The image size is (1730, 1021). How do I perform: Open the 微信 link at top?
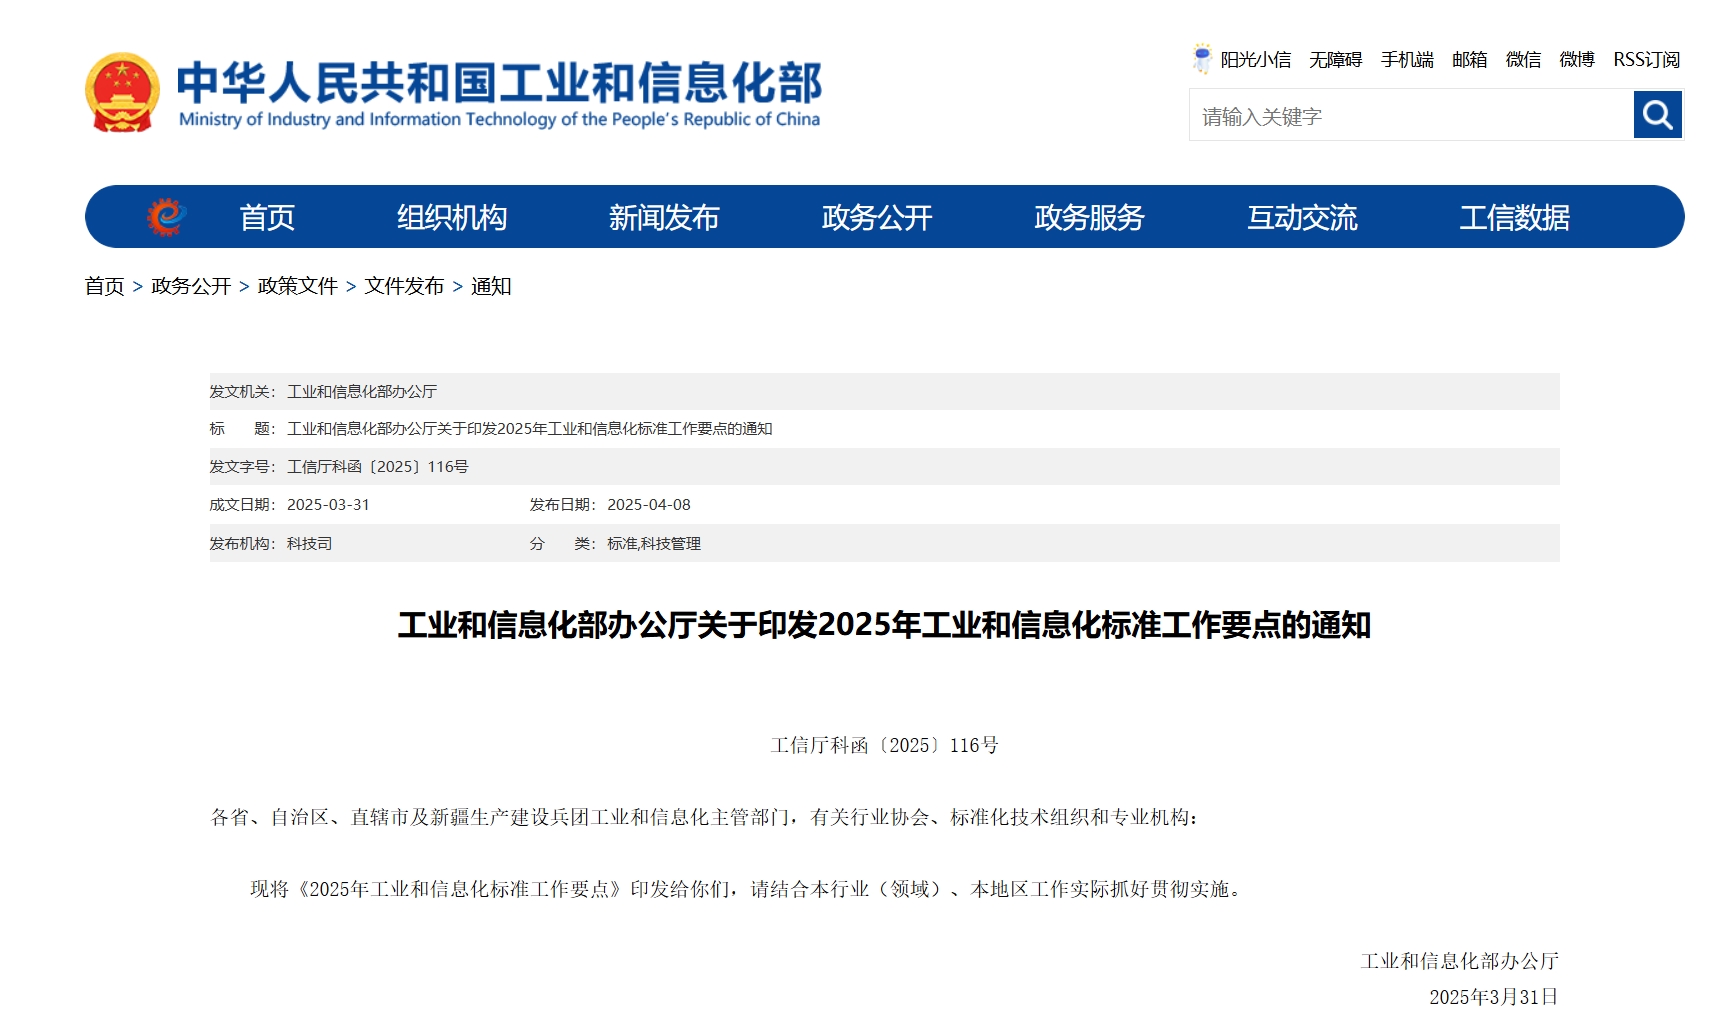pos(1523,60)
